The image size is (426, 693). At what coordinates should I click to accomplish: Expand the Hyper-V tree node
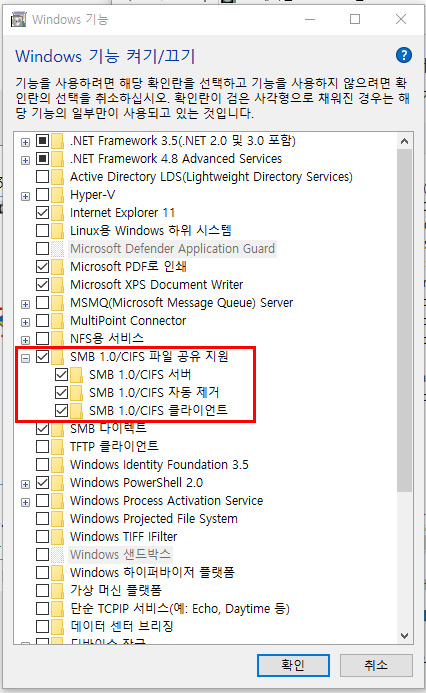(x=26, y=196)
